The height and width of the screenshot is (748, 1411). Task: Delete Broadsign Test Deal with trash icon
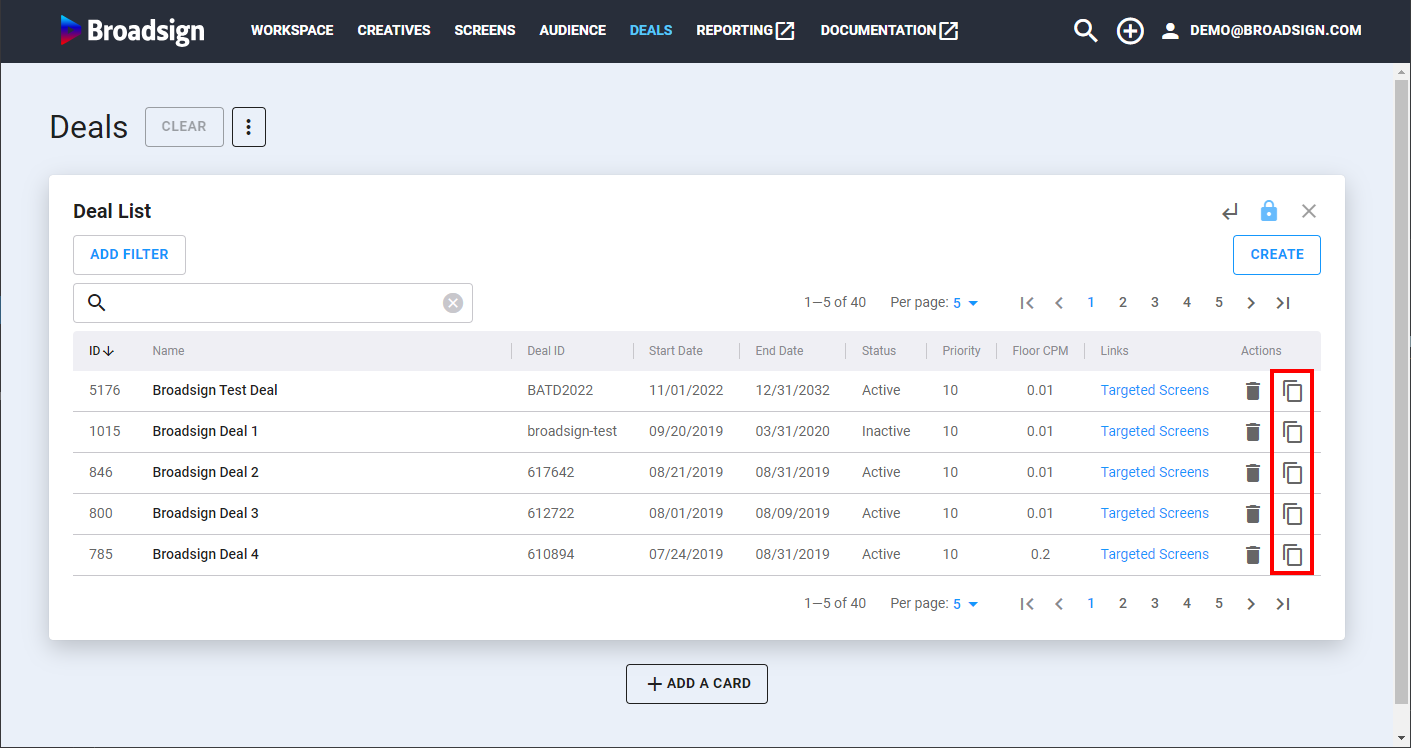[x=1253, y=391]
